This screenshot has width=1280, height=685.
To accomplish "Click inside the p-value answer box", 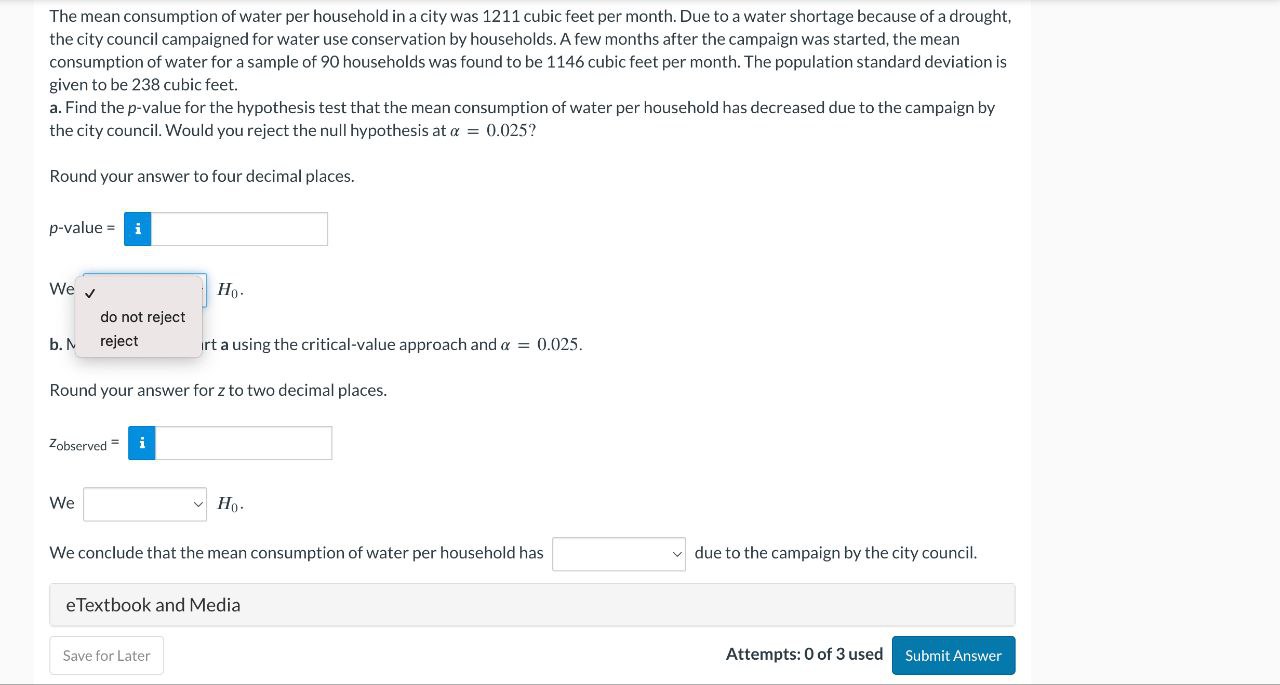I will click(240, 228).
